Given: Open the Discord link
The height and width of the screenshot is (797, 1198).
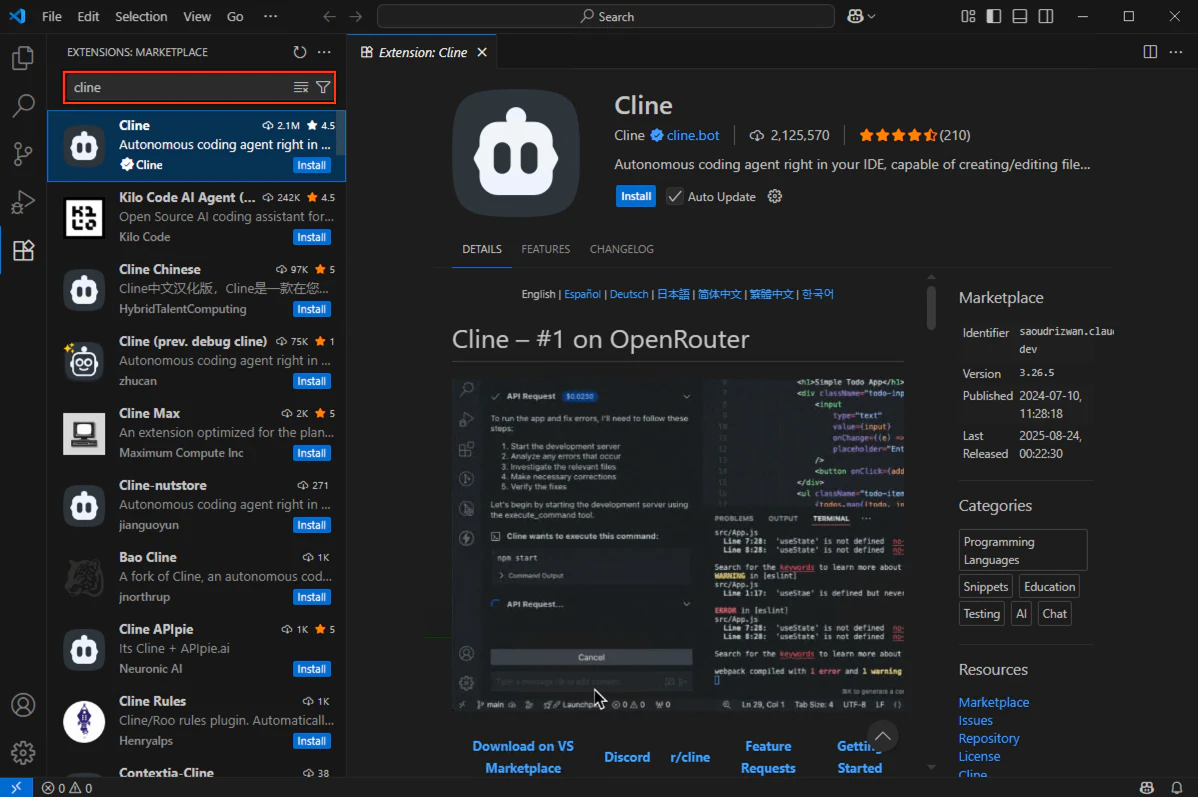Looking at the screenshot, I should click(627, 757).
